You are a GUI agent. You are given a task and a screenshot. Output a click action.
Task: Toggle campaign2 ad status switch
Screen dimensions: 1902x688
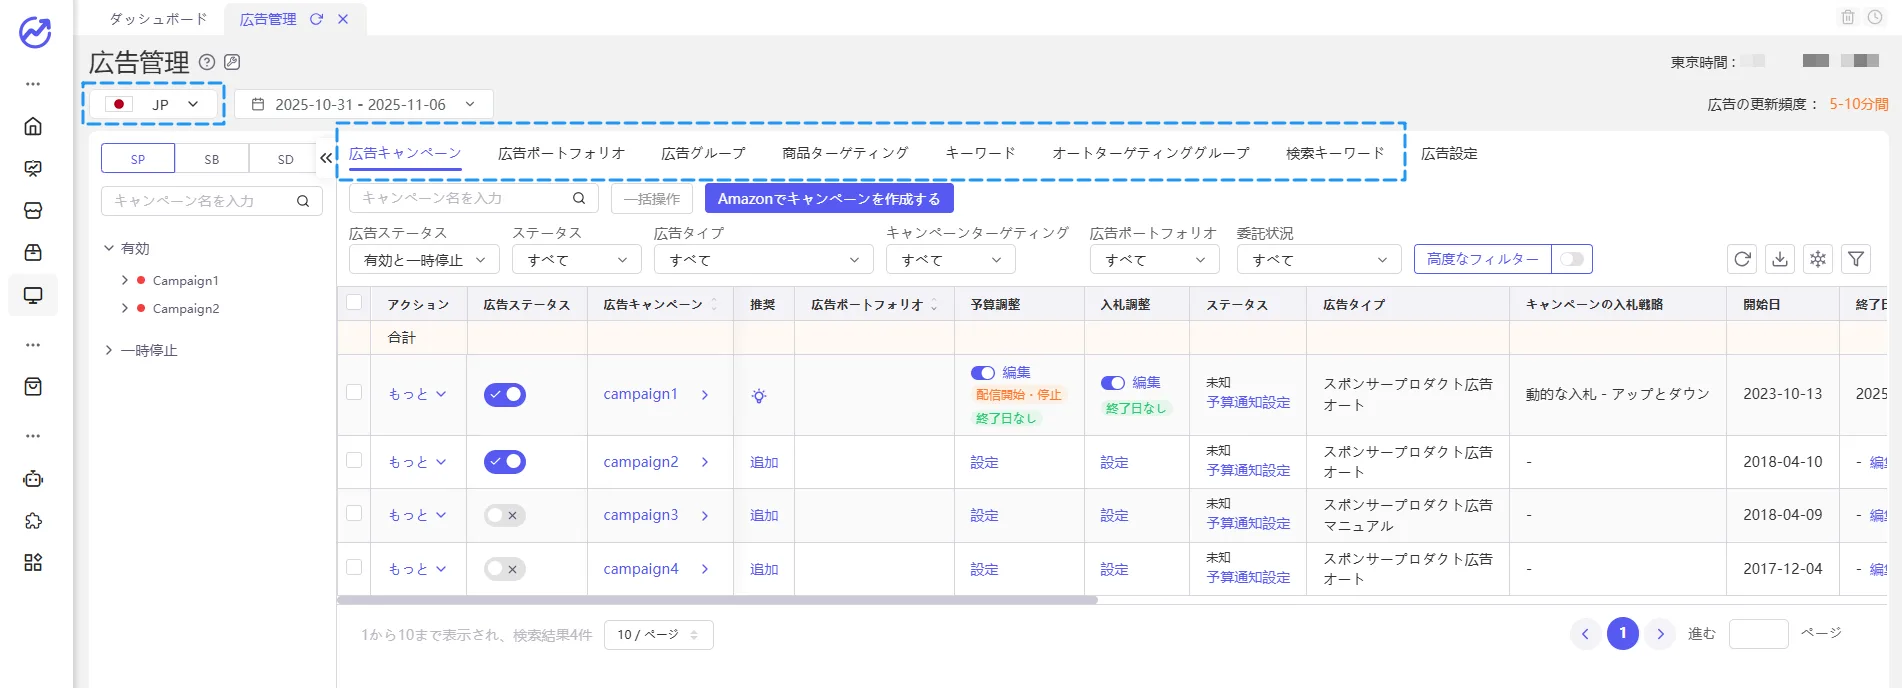tap(505, 462)
